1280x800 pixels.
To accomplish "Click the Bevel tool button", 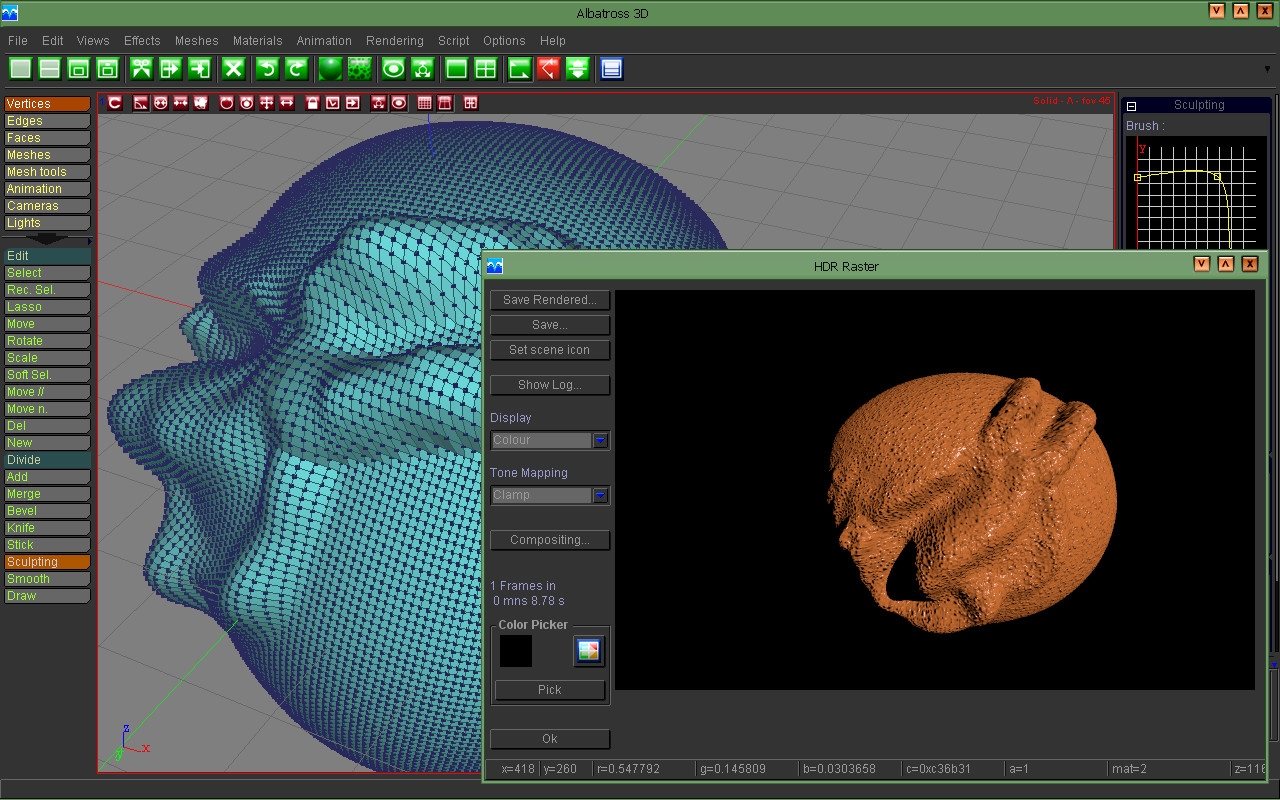I will tap(47, 511).
